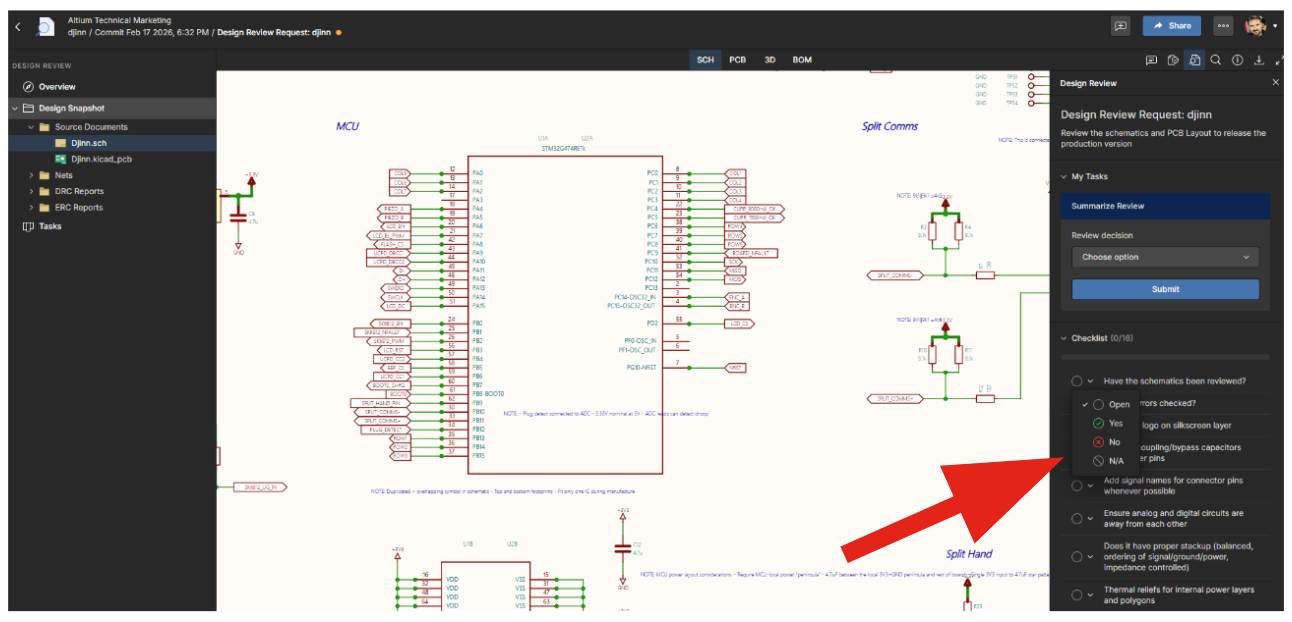The width and height of the screenshot is (1292, 622).
Task: Select the document compare icon
Action: [1174, 60]
